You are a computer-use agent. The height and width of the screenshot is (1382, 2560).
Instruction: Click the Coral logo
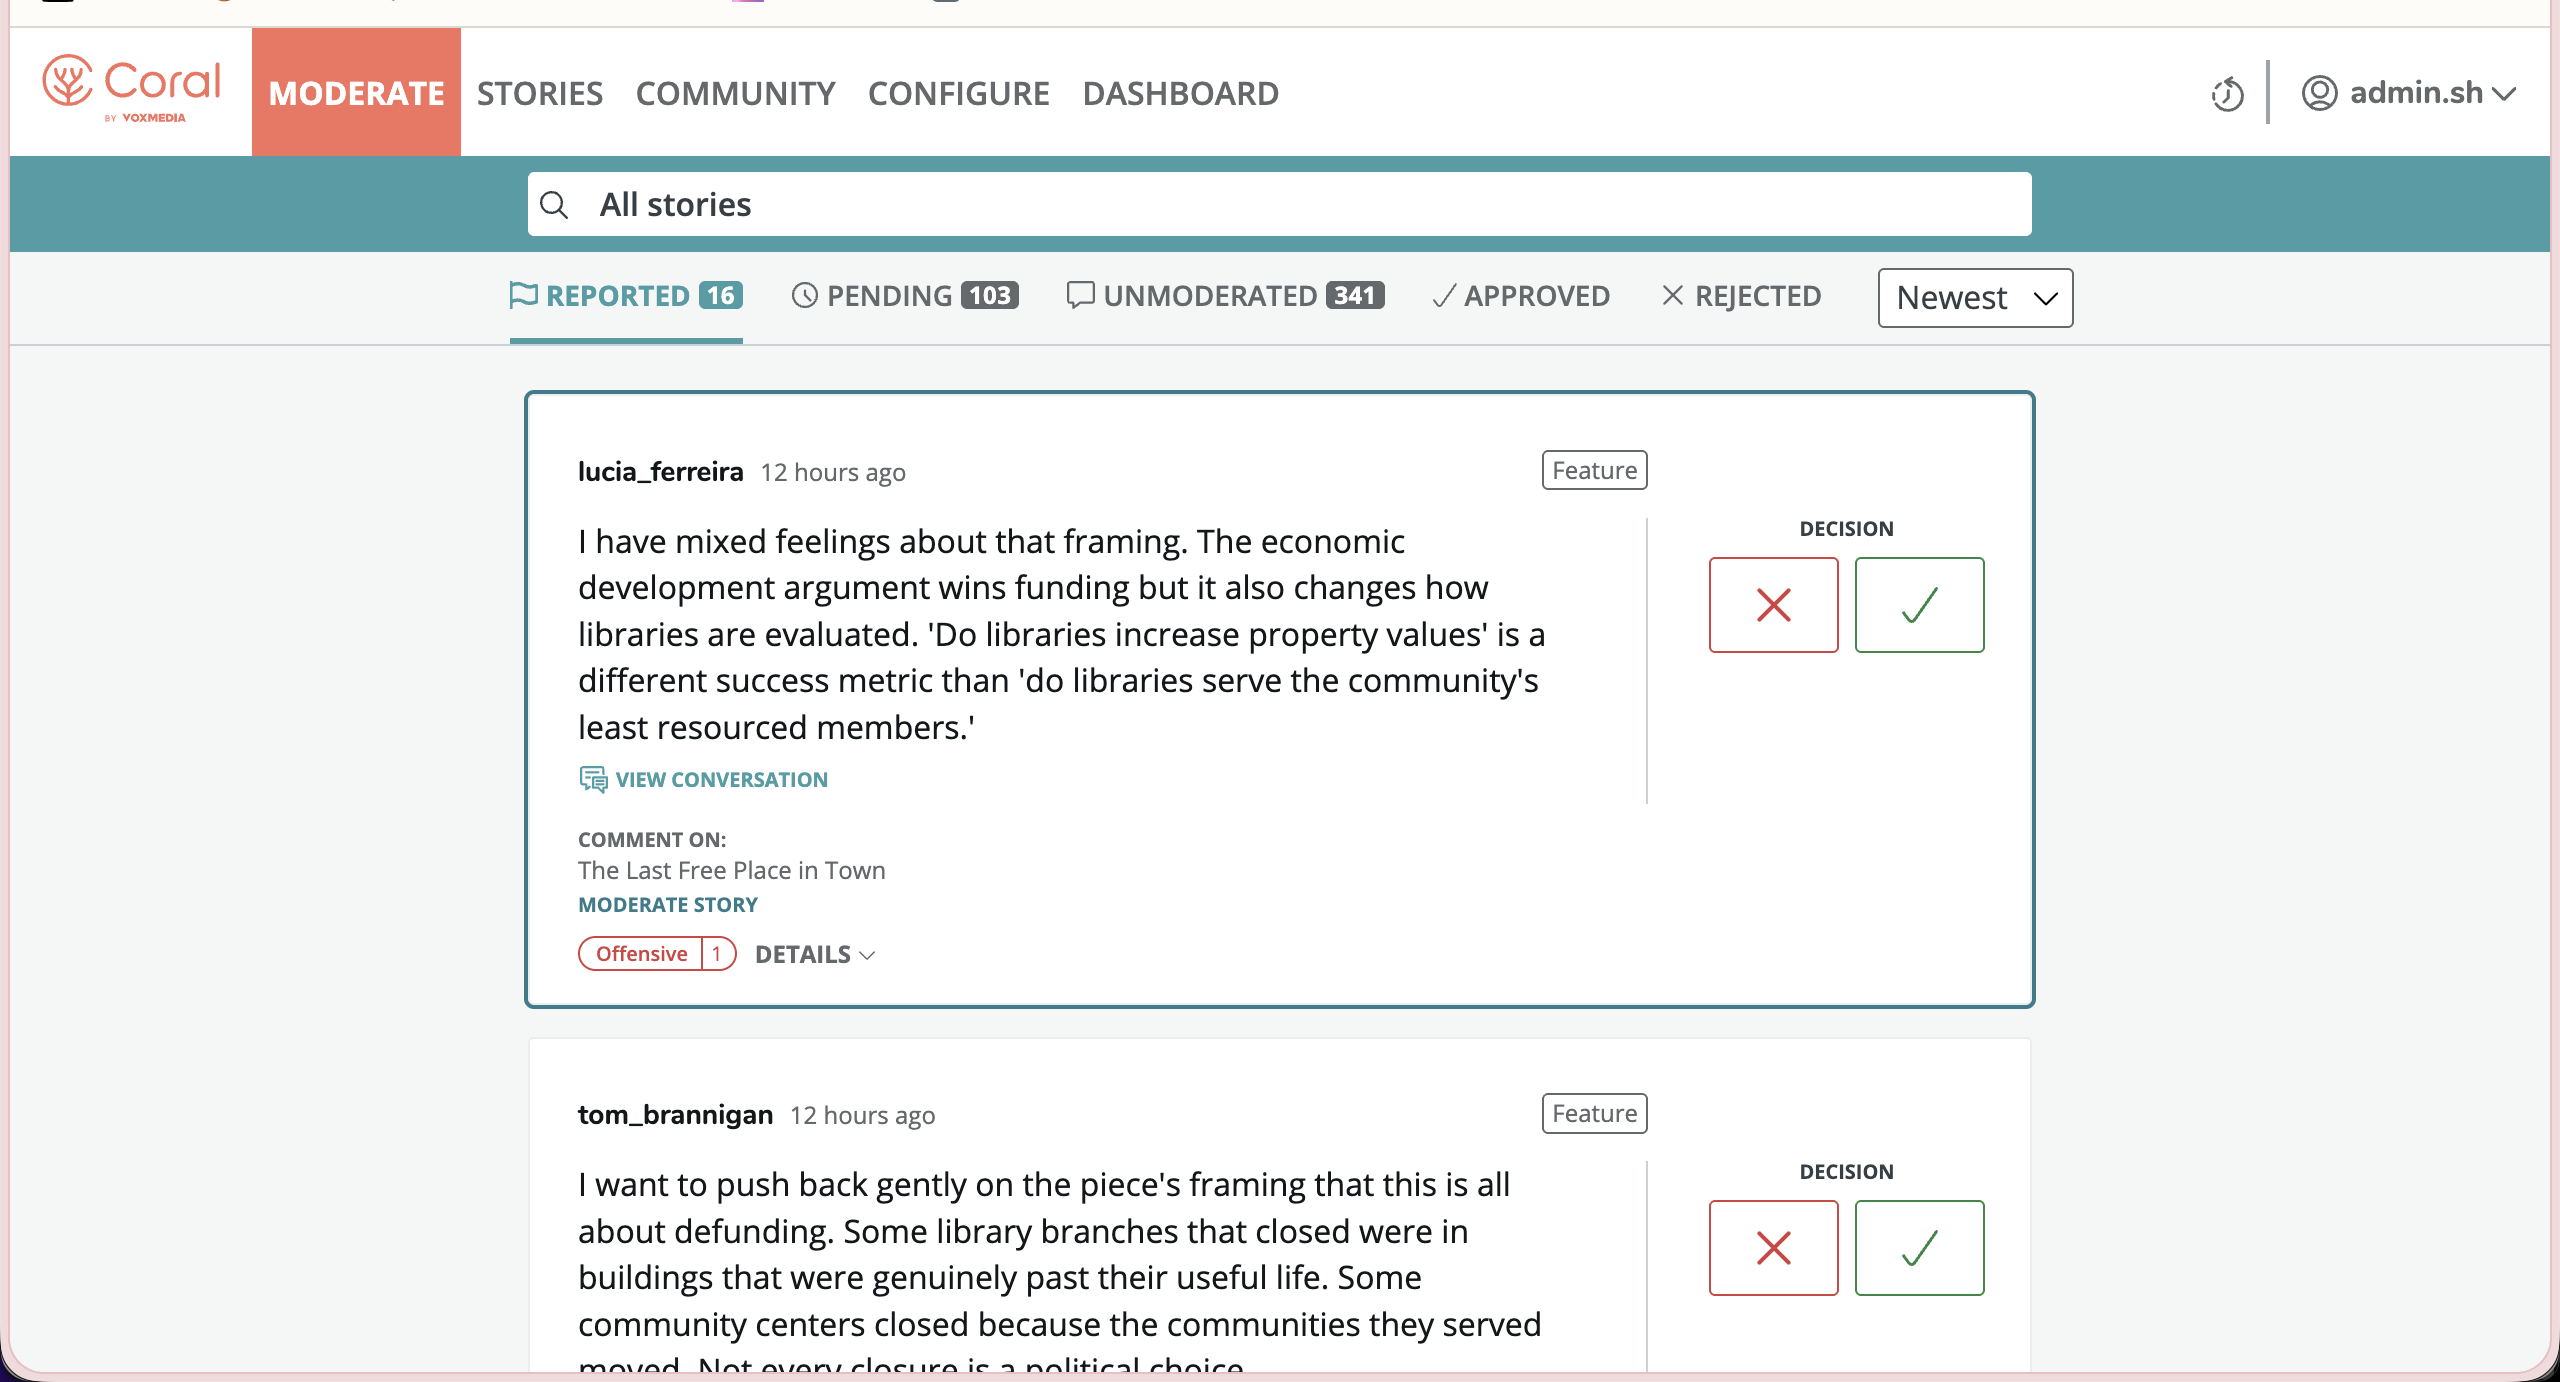coord(131,90)
